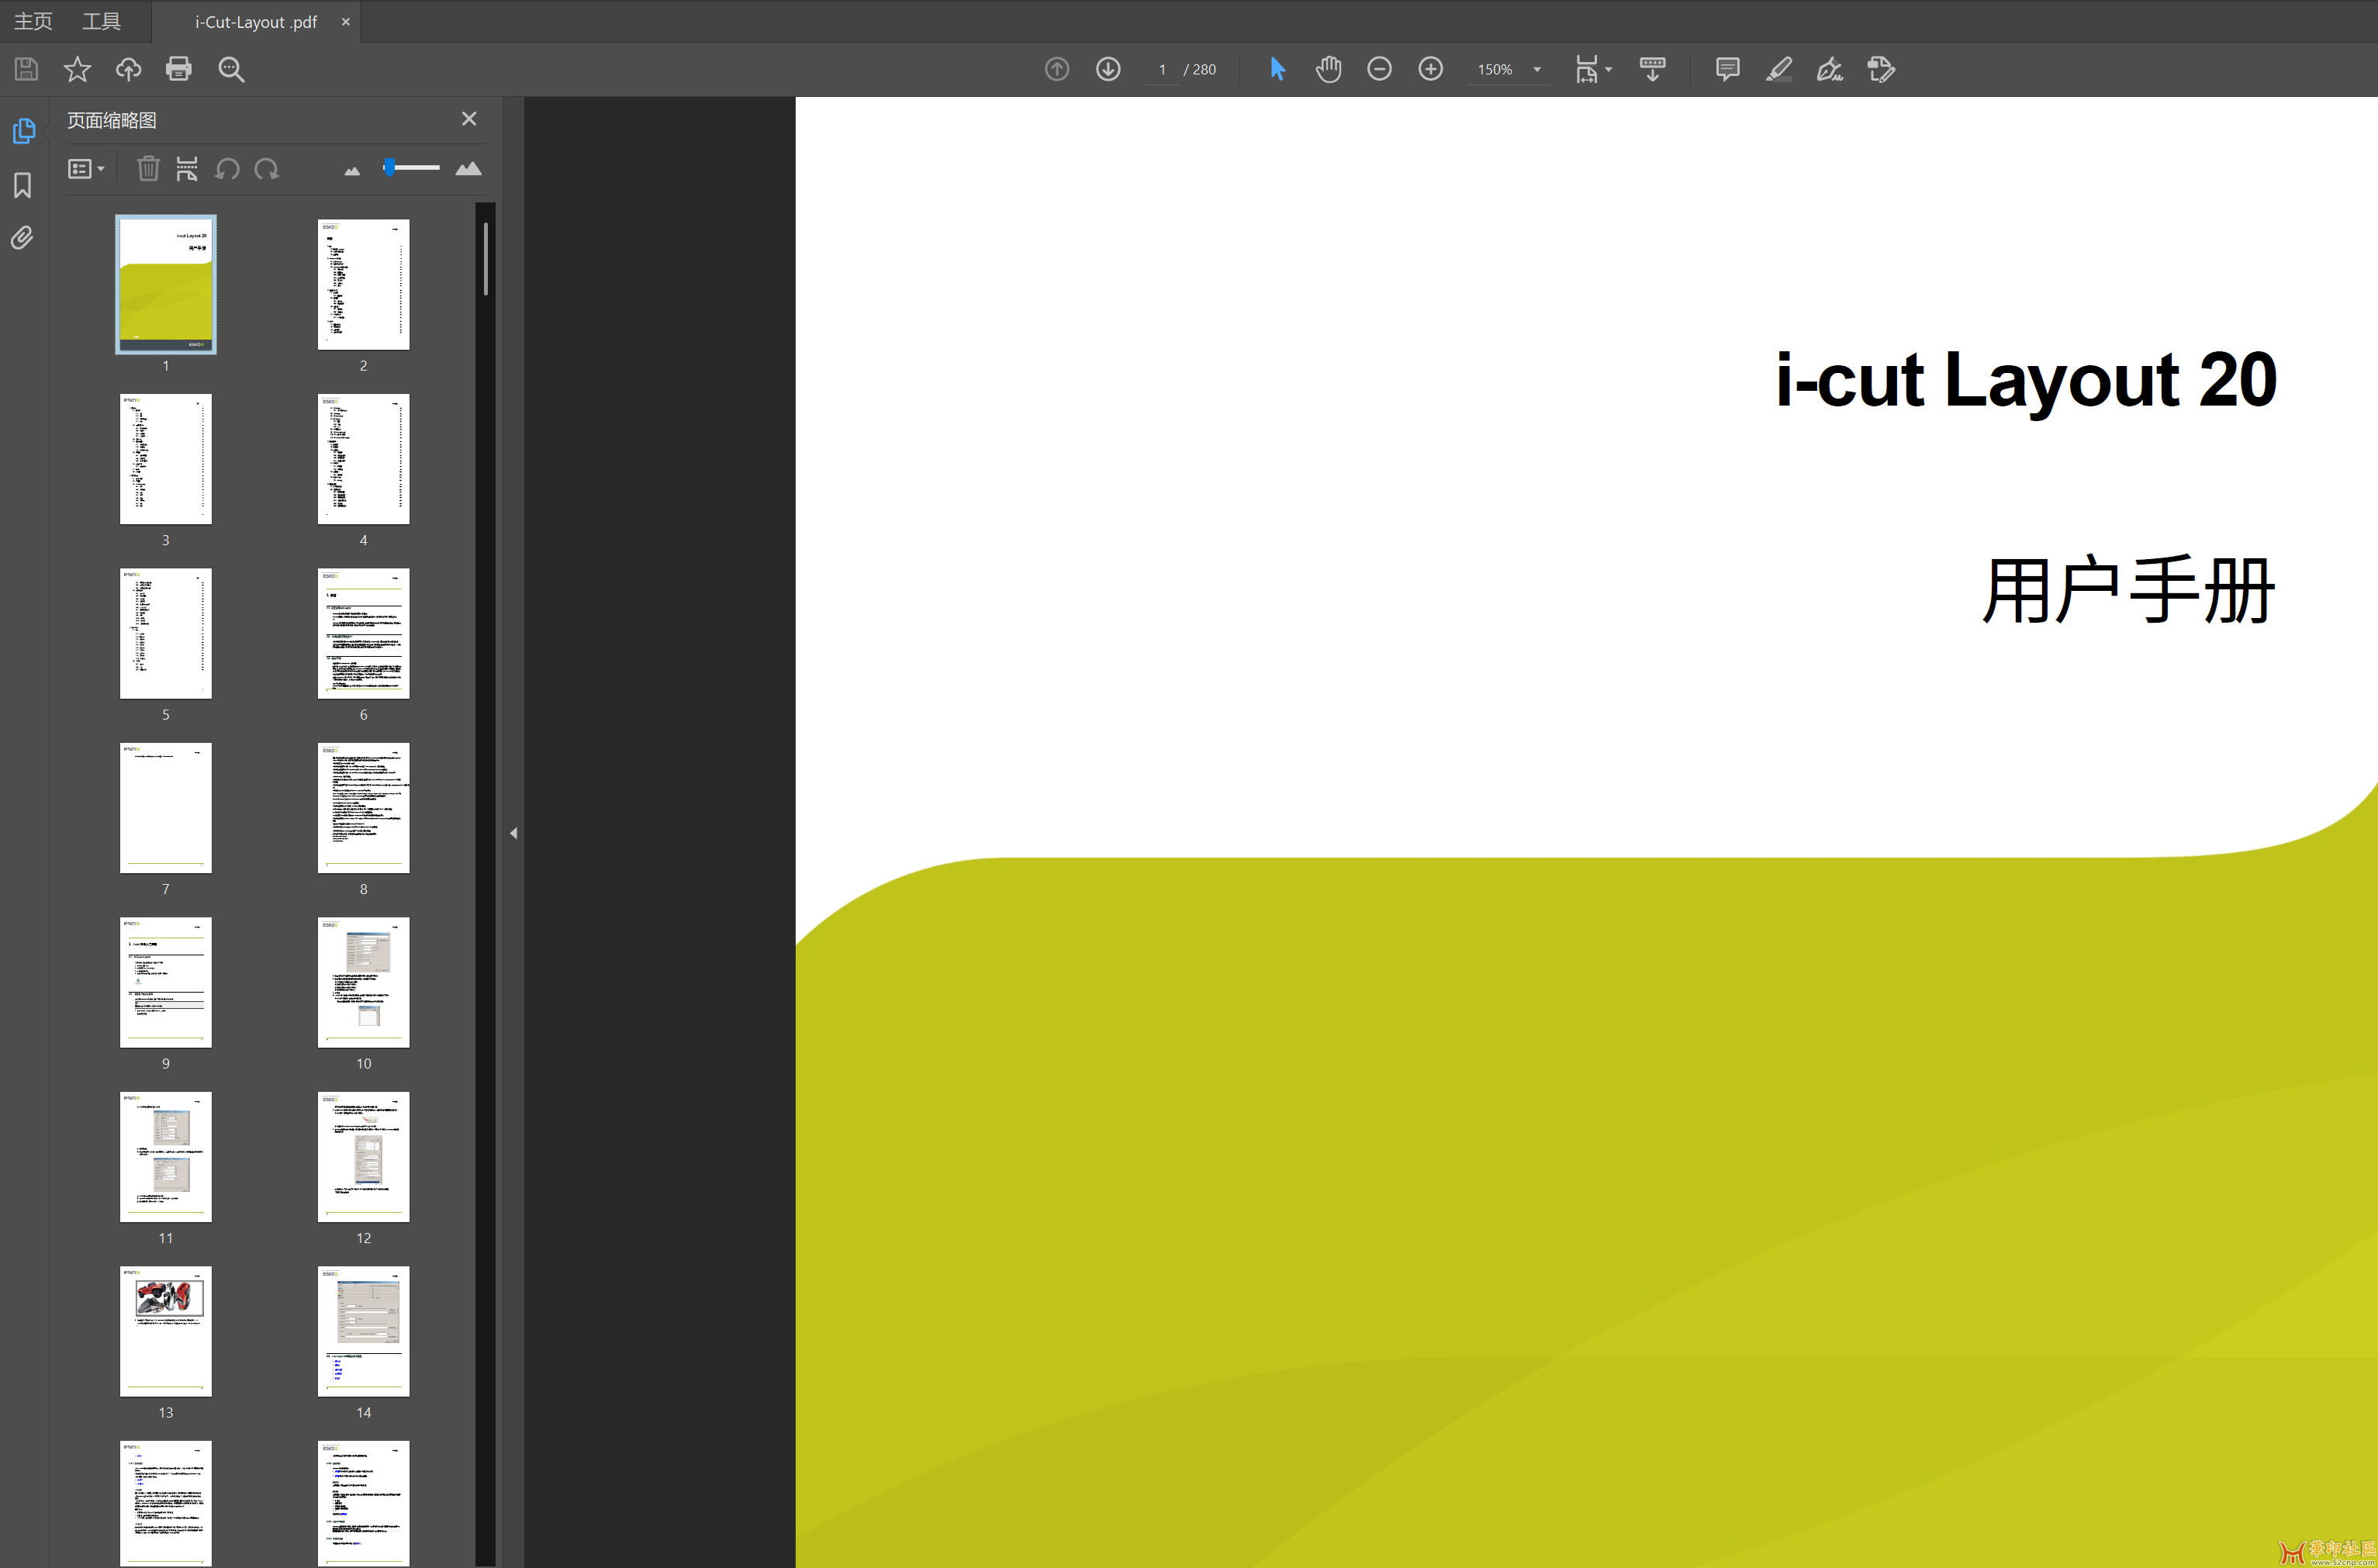Rotate page clockwise icon
Image resolution: width=2378 pixels, height=1568 pixels.
(267, 169)
